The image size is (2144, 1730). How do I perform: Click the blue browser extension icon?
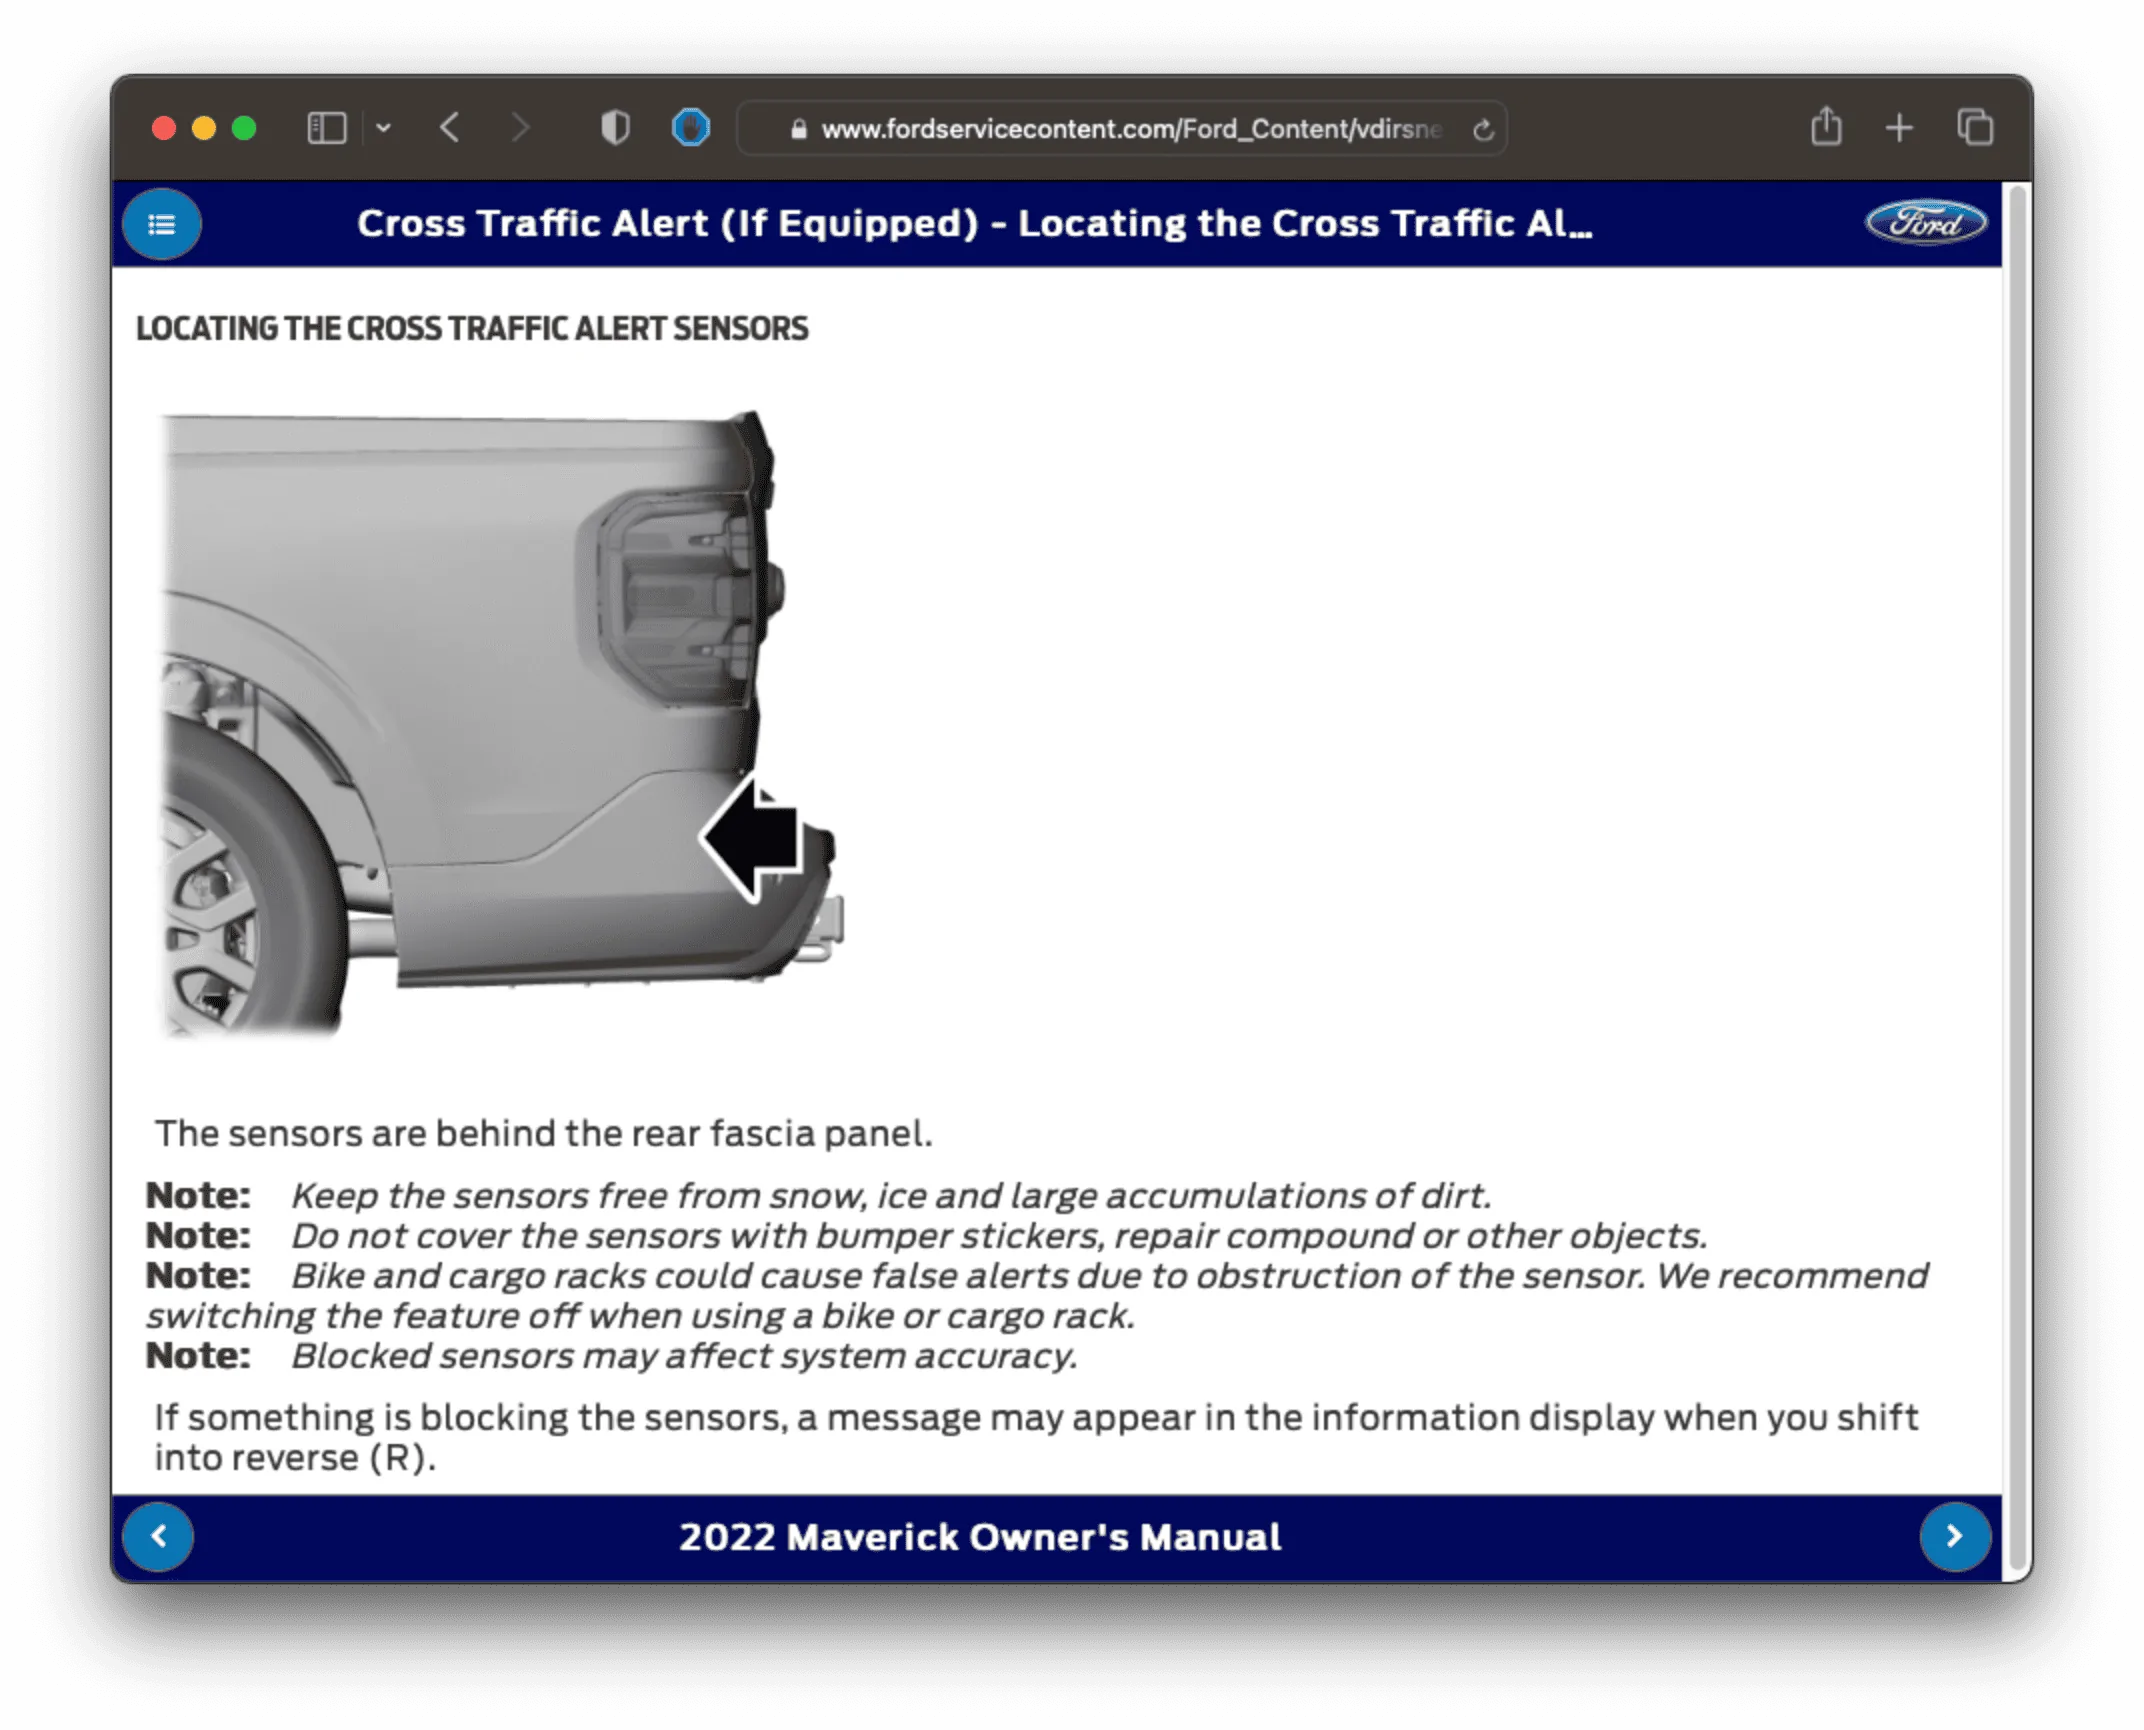point(691,128)
